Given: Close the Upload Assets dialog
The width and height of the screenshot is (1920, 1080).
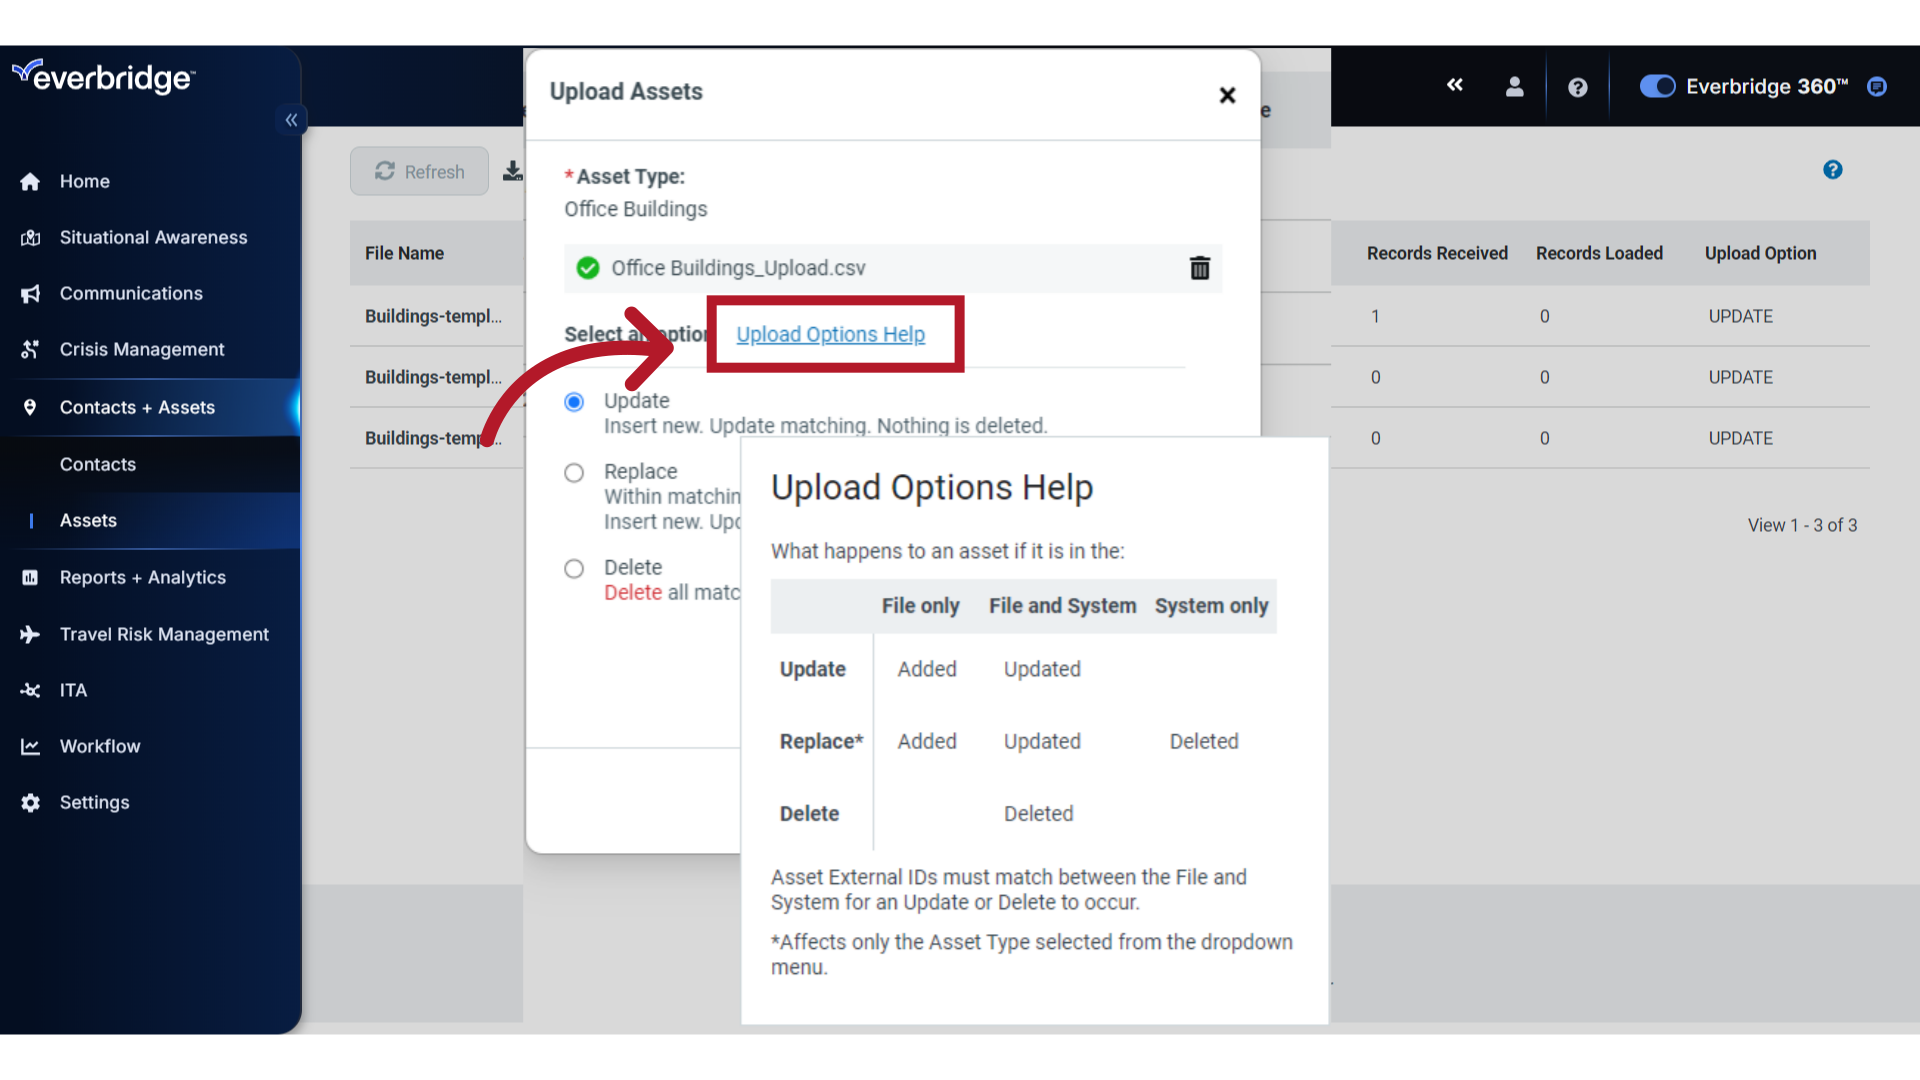Looking at the screenshot, I should click(x=1227, y=95).
